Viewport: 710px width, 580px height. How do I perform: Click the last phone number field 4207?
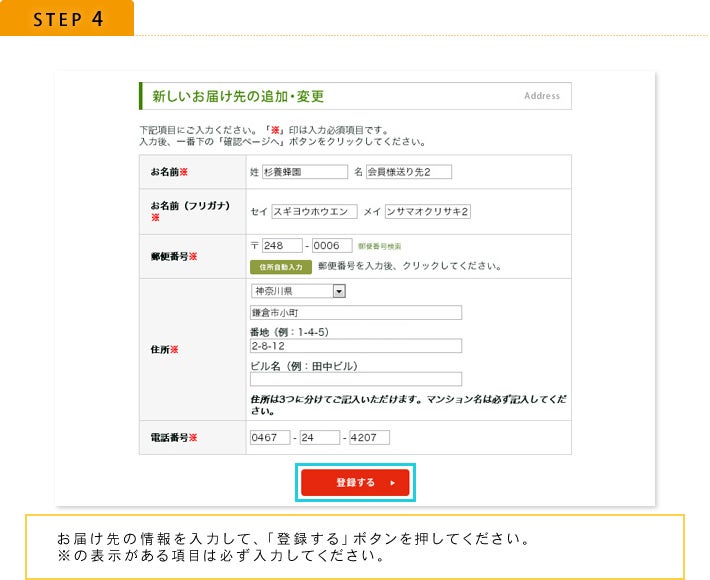[x=368, y=437]
